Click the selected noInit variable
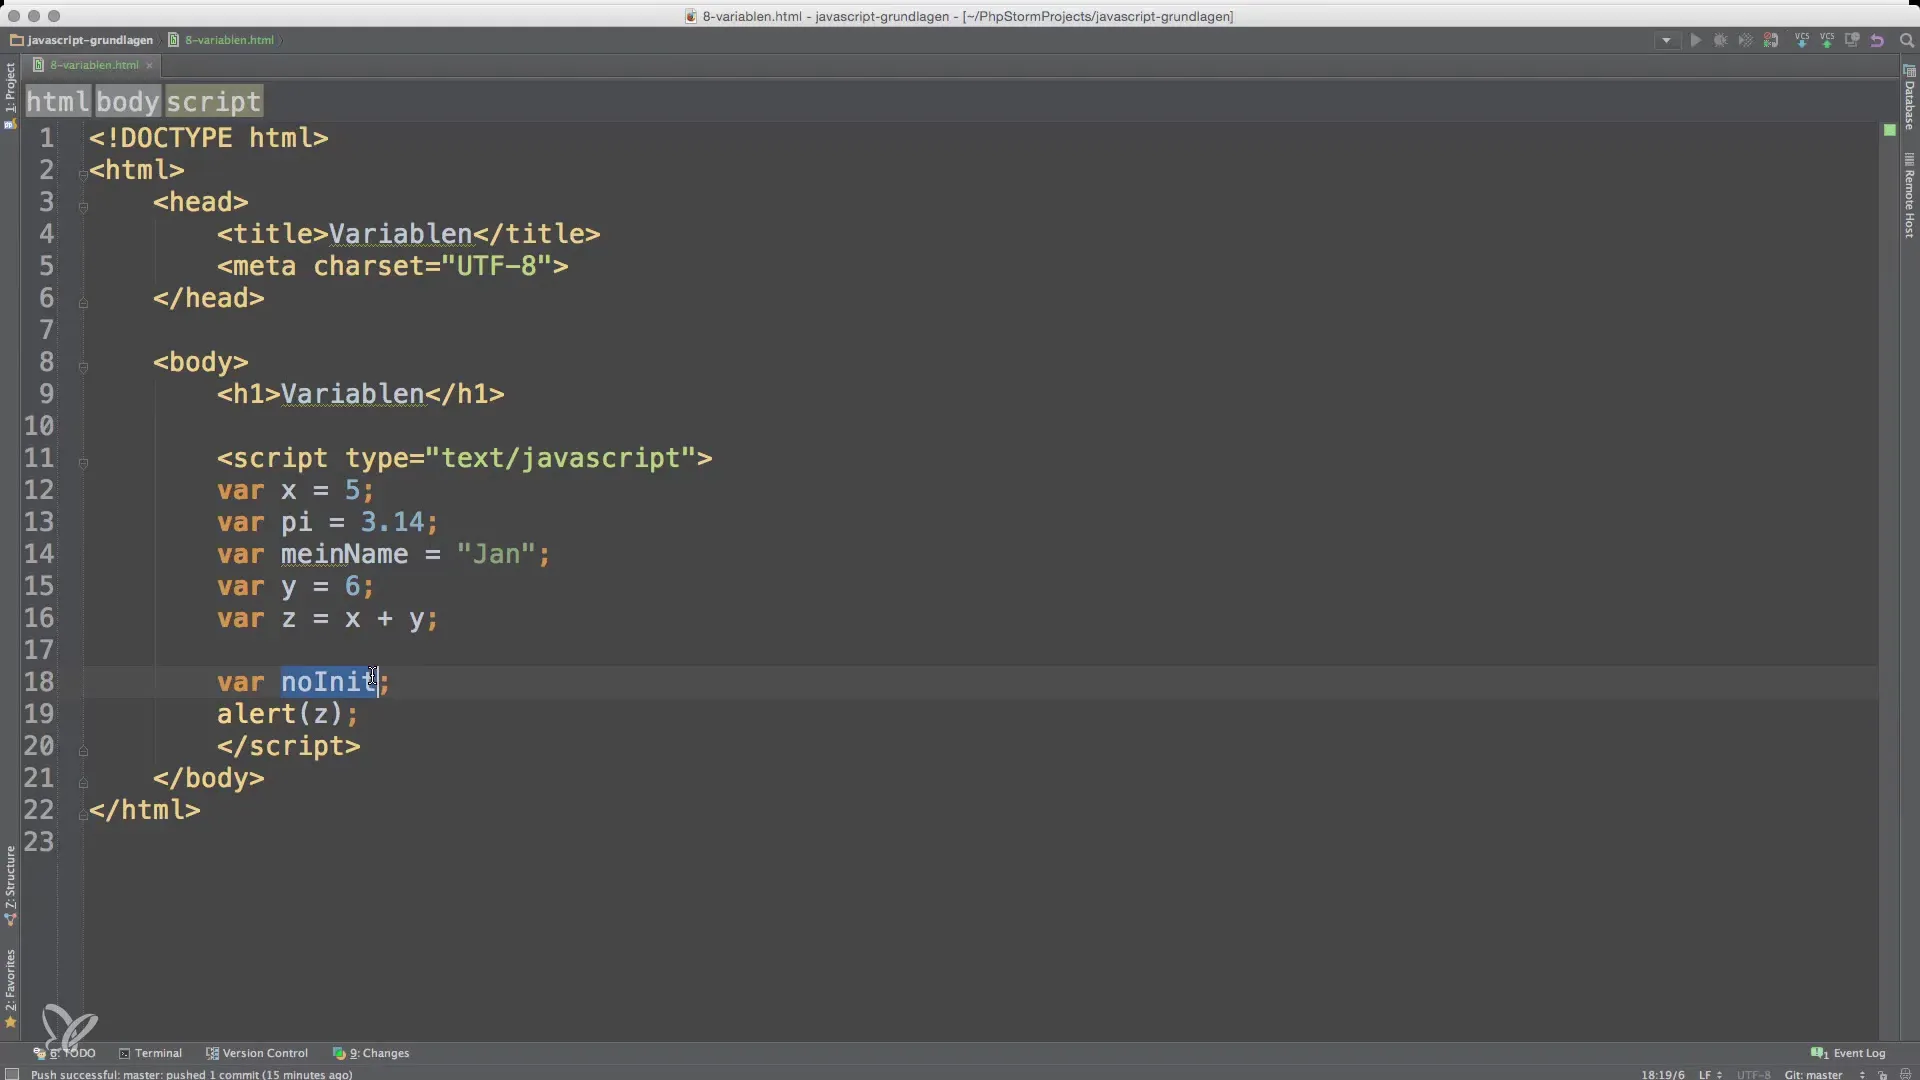This screenshot has width=1920, height=1080. pyautogui.click(x=329, y=682)
